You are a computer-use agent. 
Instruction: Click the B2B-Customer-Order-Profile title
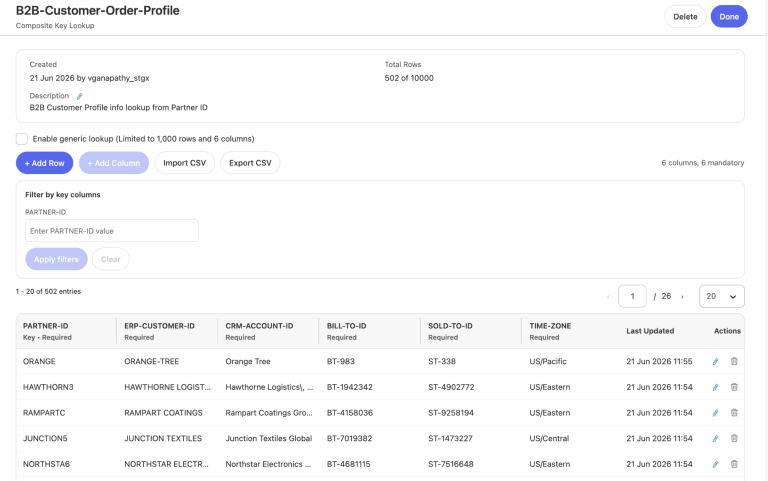click(97, 11)
